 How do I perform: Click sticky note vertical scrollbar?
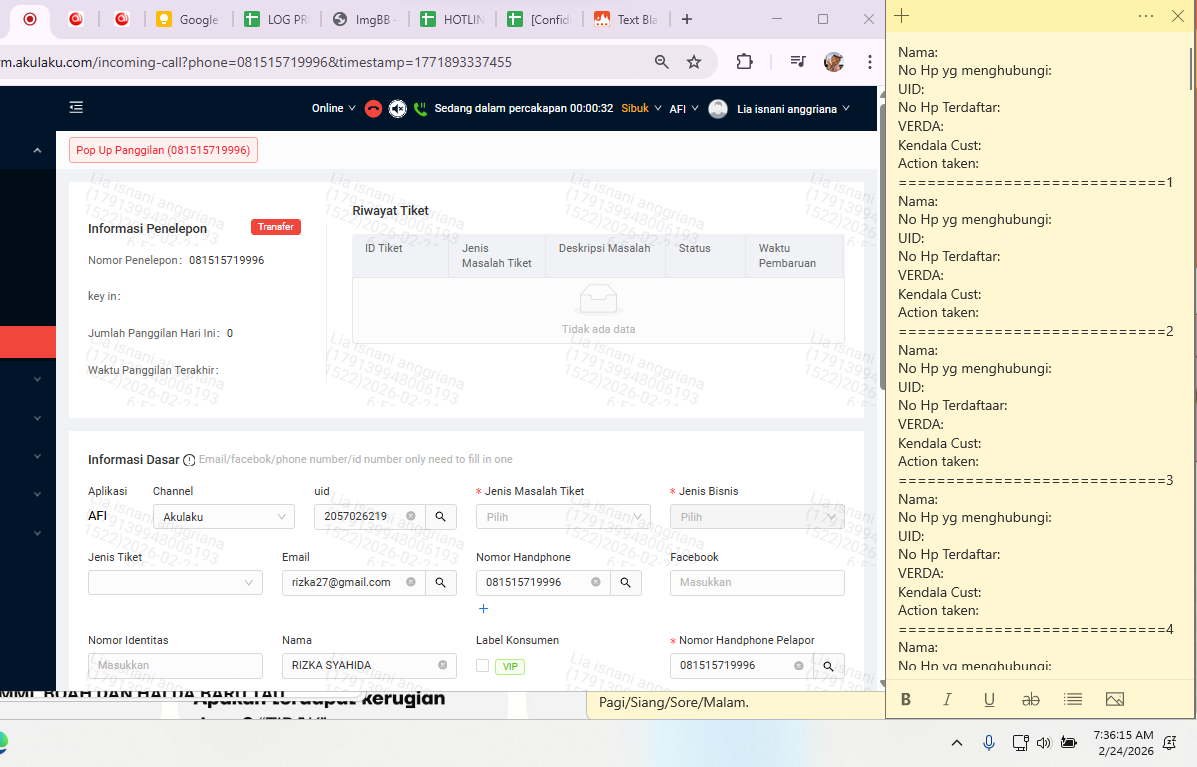pyautogui.click(x=1192, y=69)
